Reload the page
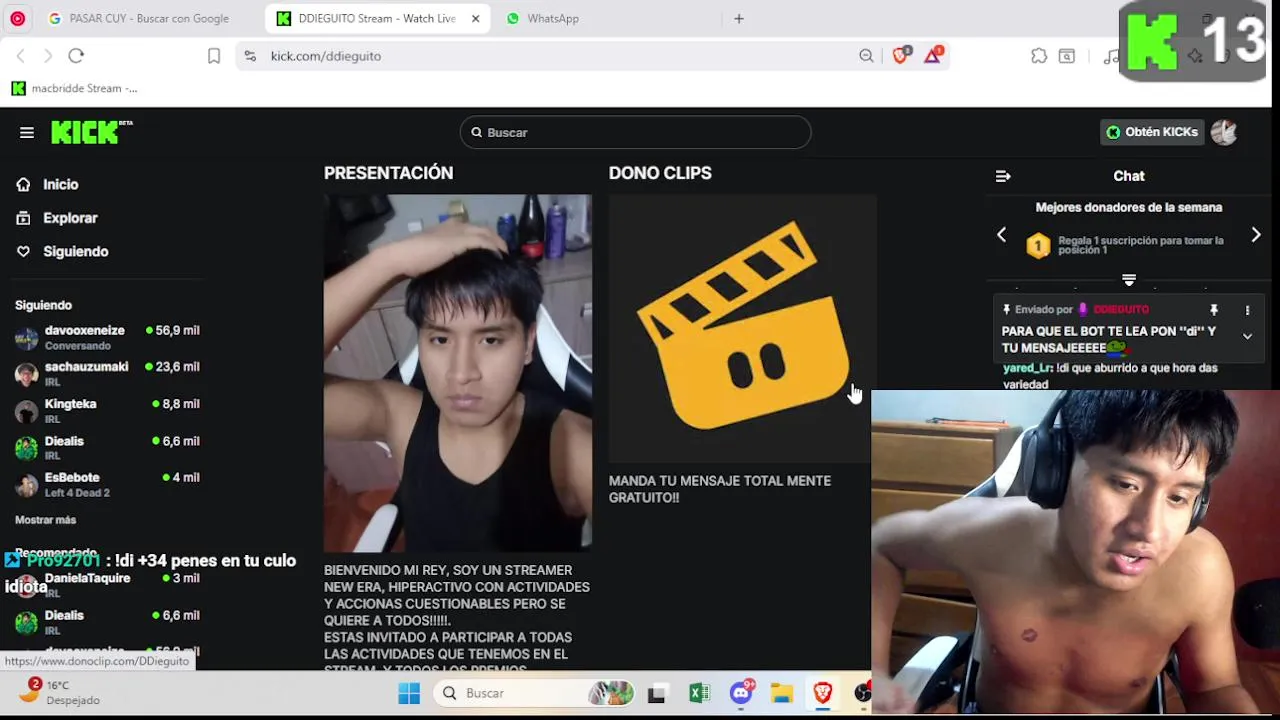This screenshot has height=720, width=1280. (76, 56)
